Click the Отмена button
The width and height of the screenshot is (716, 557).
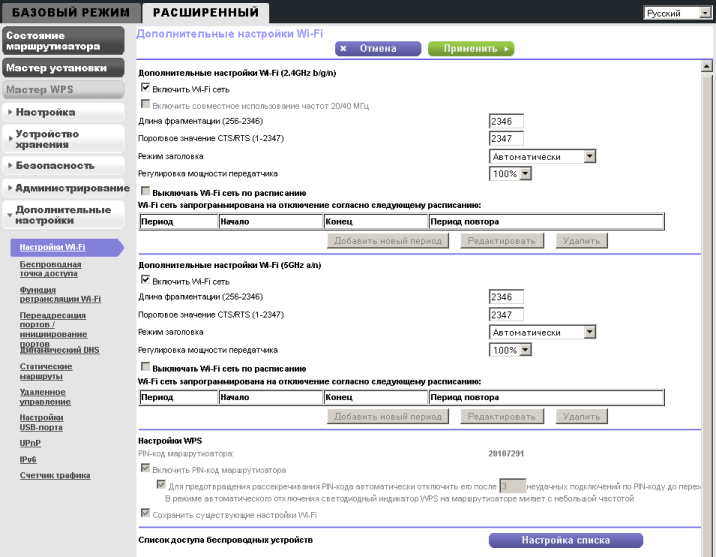pos(378,48)
